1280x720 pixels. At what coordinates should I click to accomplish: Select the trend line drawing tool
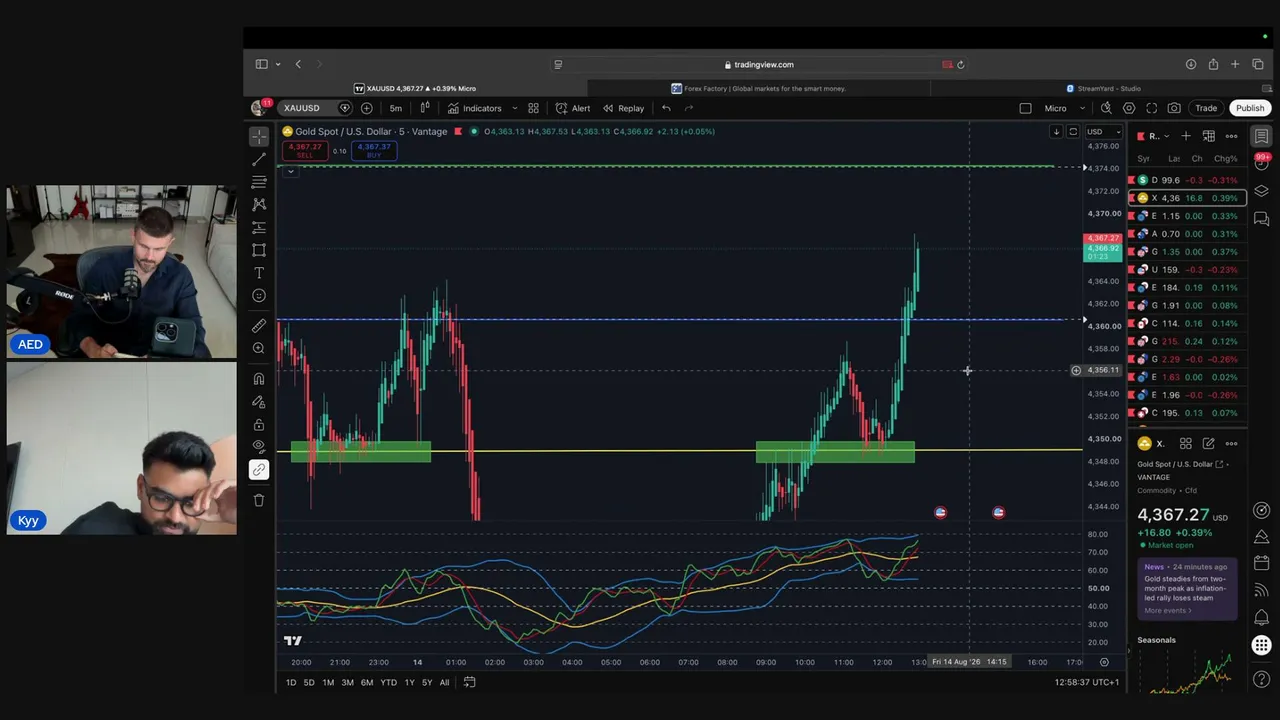(x=259, y=159)
